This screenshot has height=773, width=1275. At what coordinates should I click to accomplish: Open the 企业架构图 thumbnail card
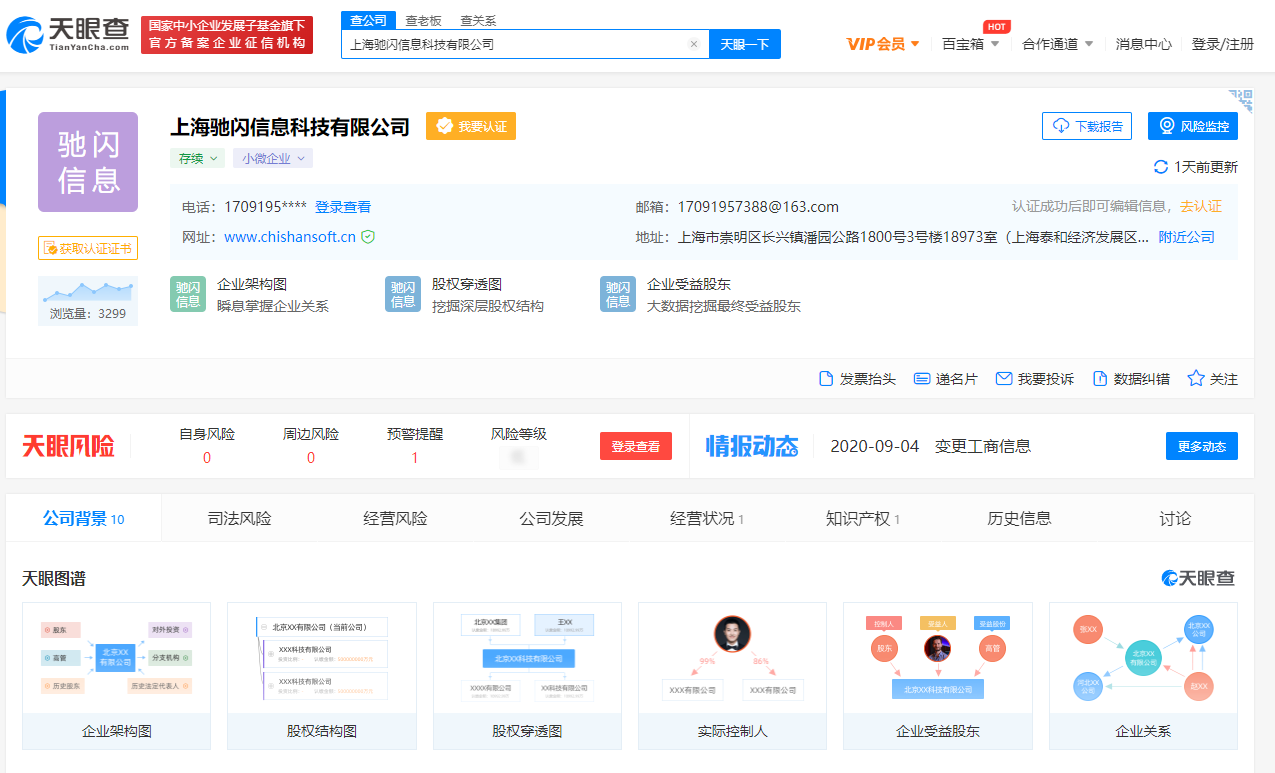point(117,676)
